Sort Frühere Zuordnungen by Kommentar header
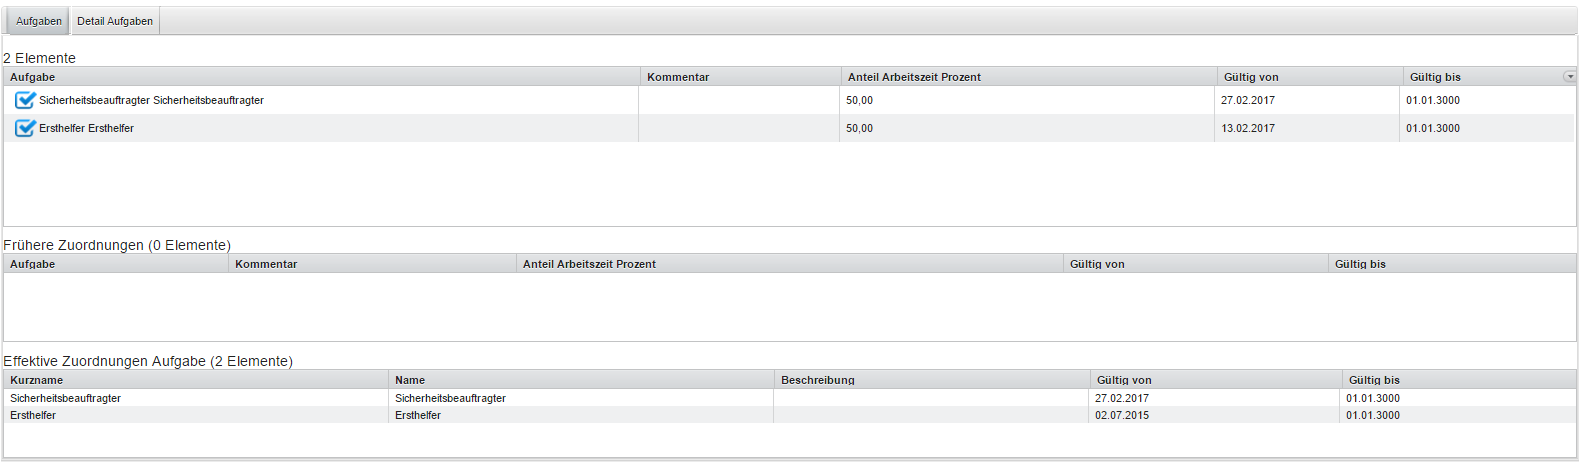This screenshot has width=1584, height=473. pyautogui.click(x=266, y=264)
